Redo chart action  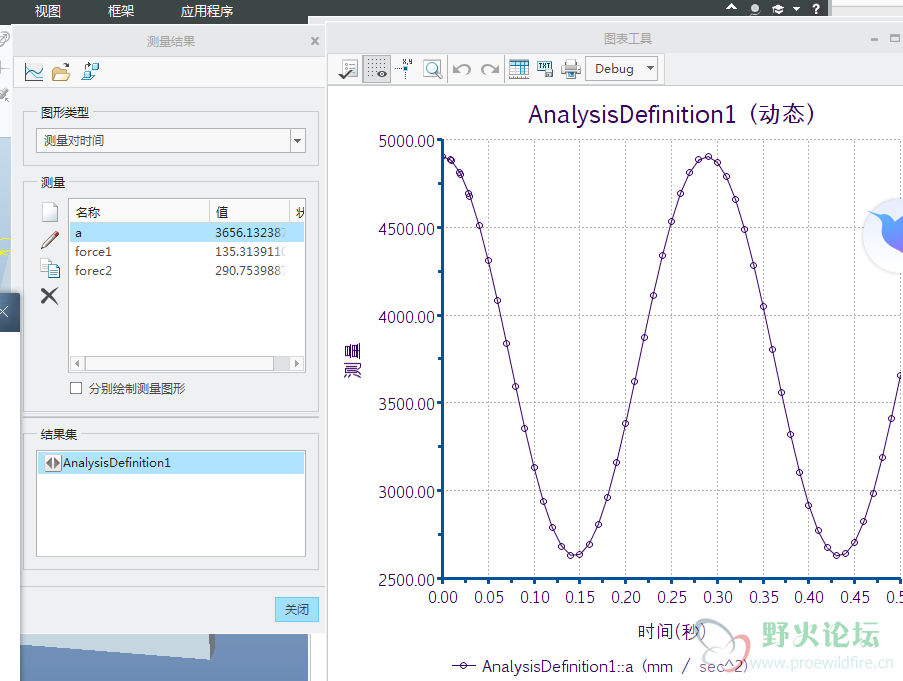490,70
